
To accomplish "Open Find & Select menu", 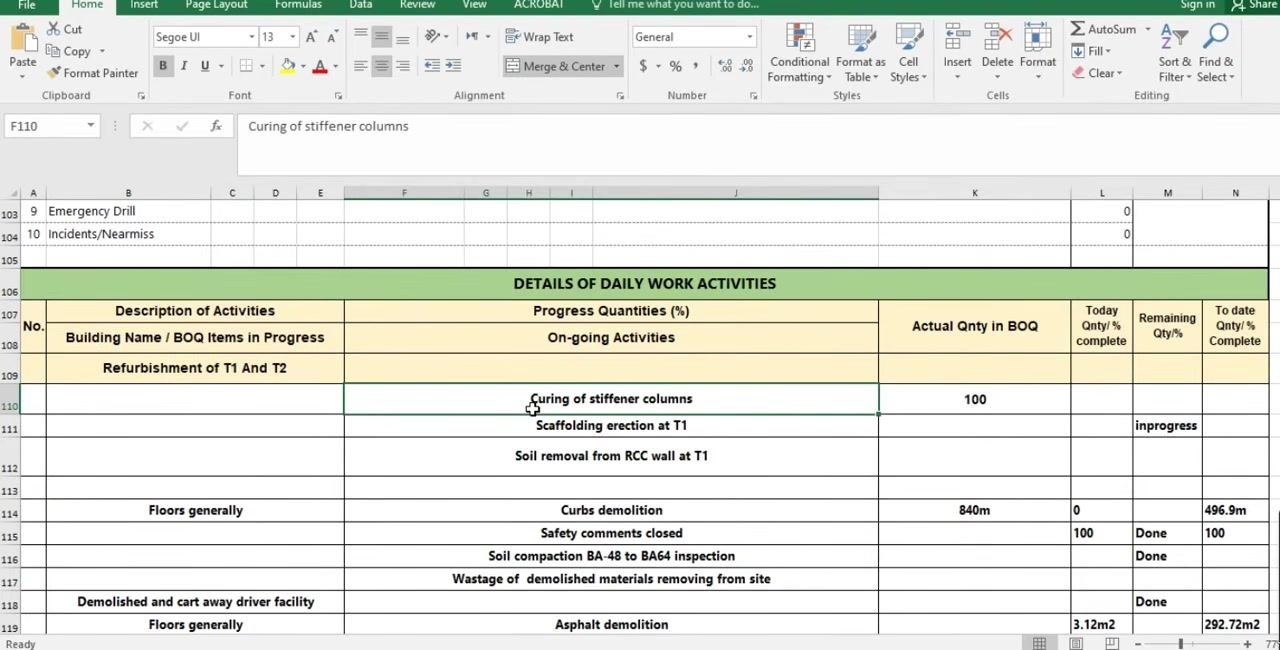I will [x=1216, y=53].
